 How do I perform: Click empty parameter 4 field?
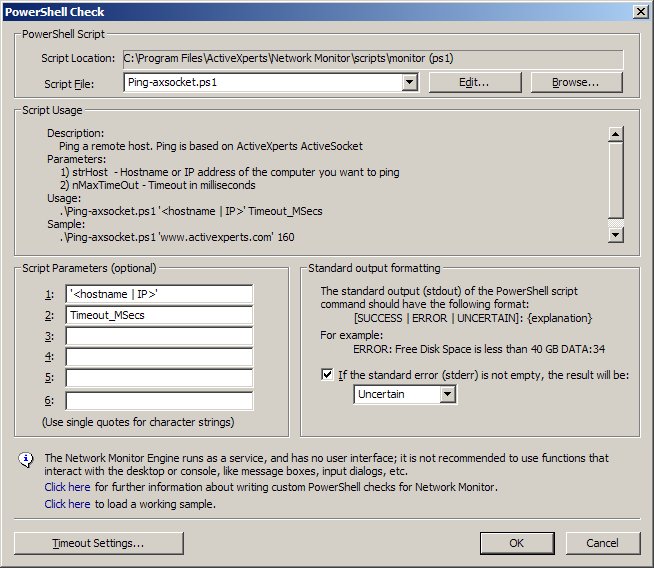(159, 357)
